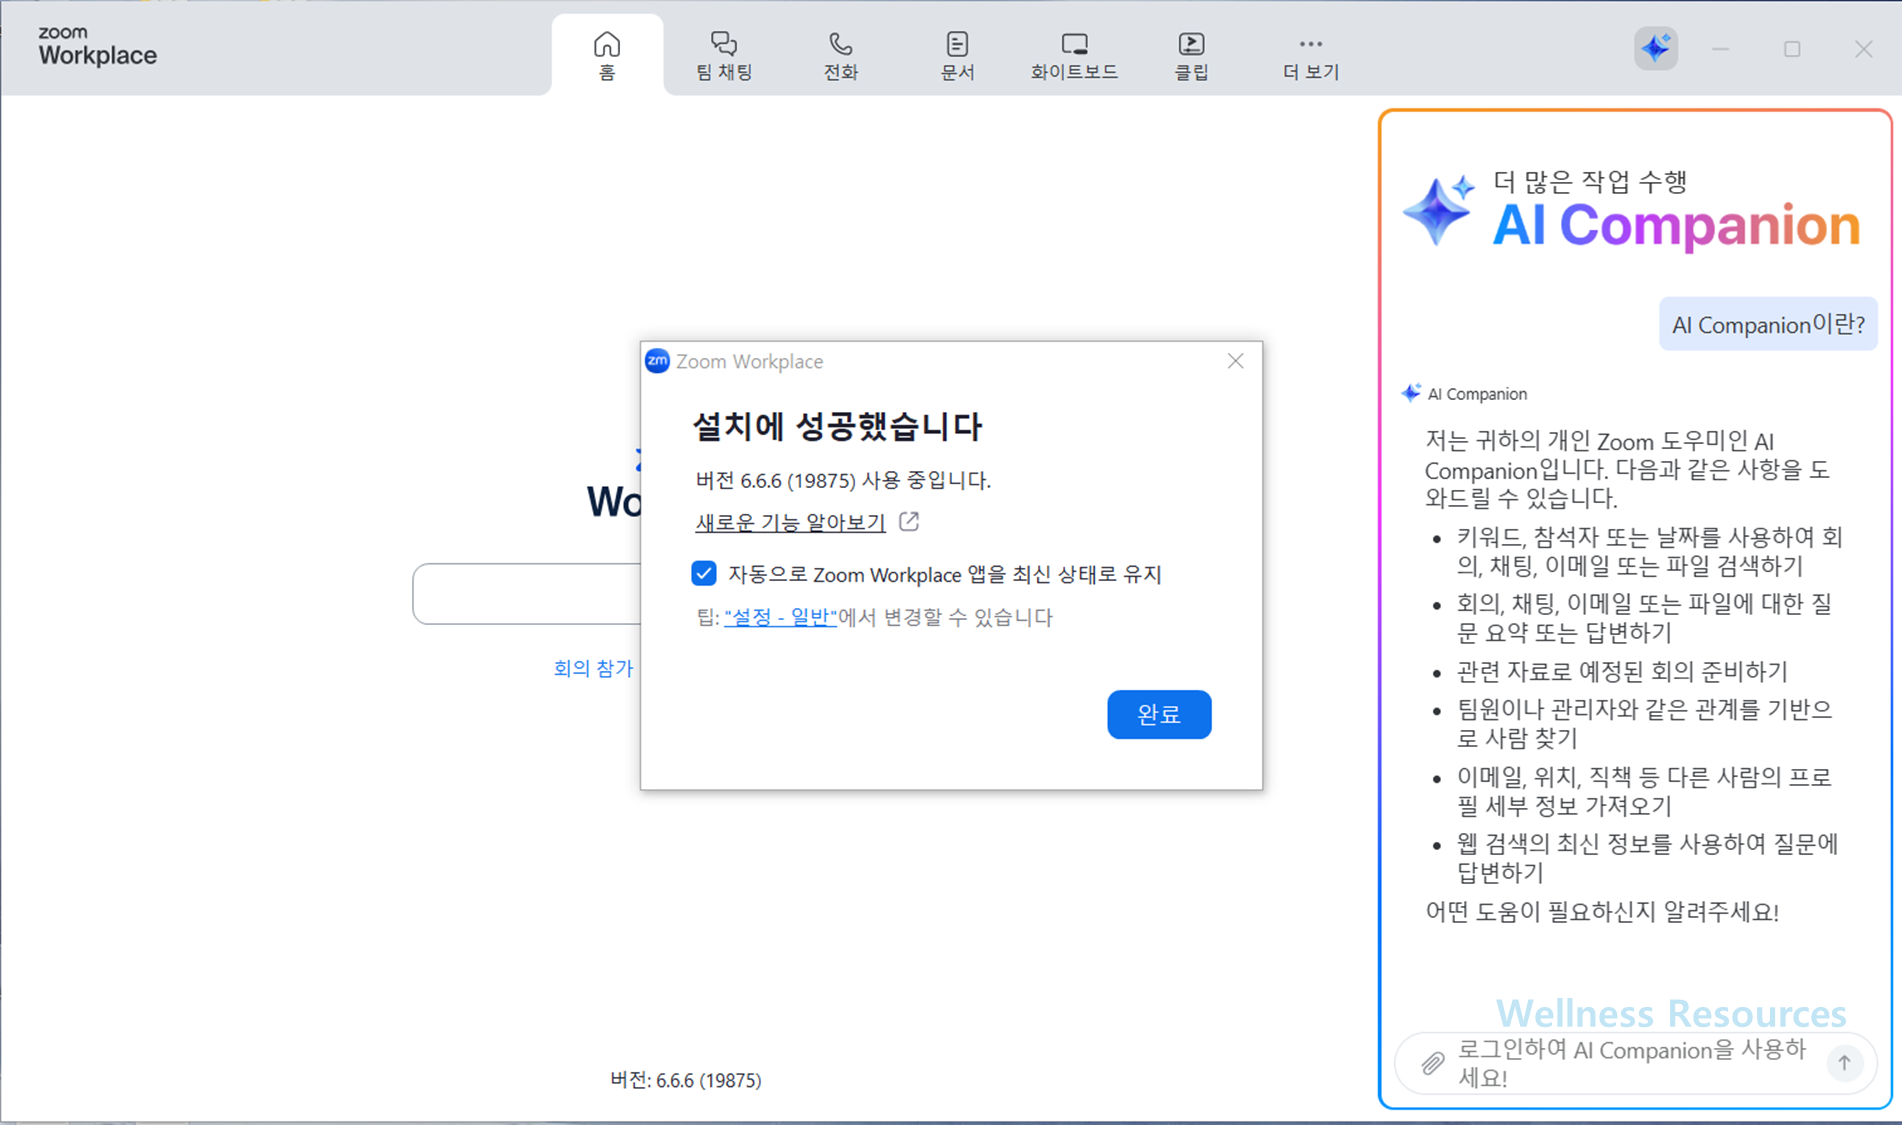Viewport: 1902px width, 1125px height.
Task: Click the external link icon beside 새로운 기능 알아보기
Action: coord(909,521)
